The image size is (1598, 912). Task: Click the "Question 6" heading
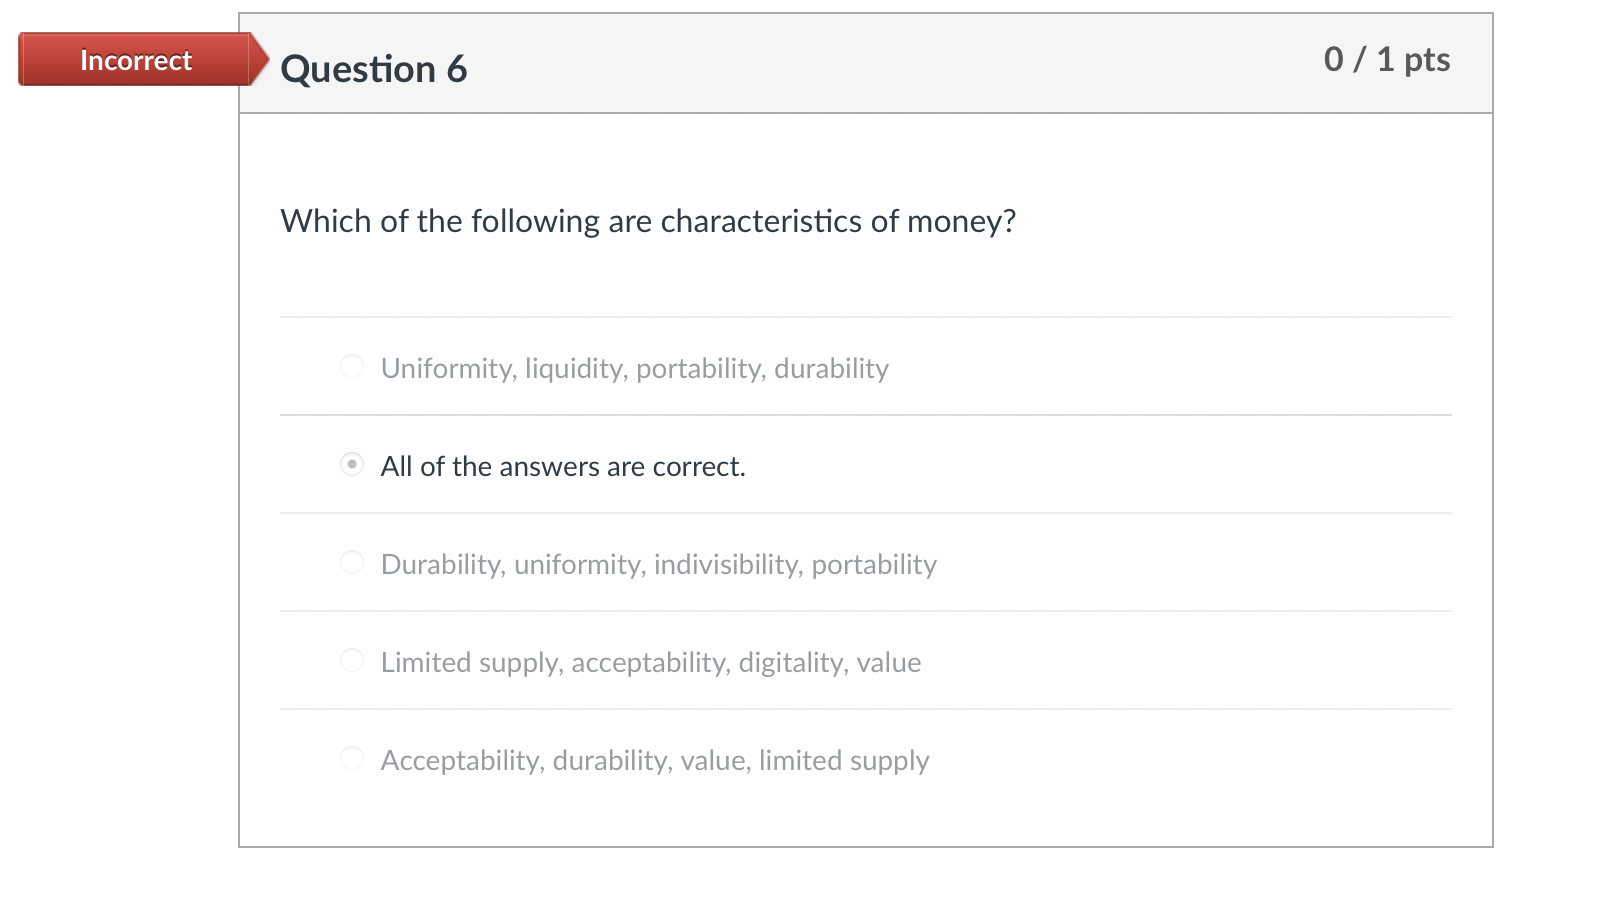(375, 67)
